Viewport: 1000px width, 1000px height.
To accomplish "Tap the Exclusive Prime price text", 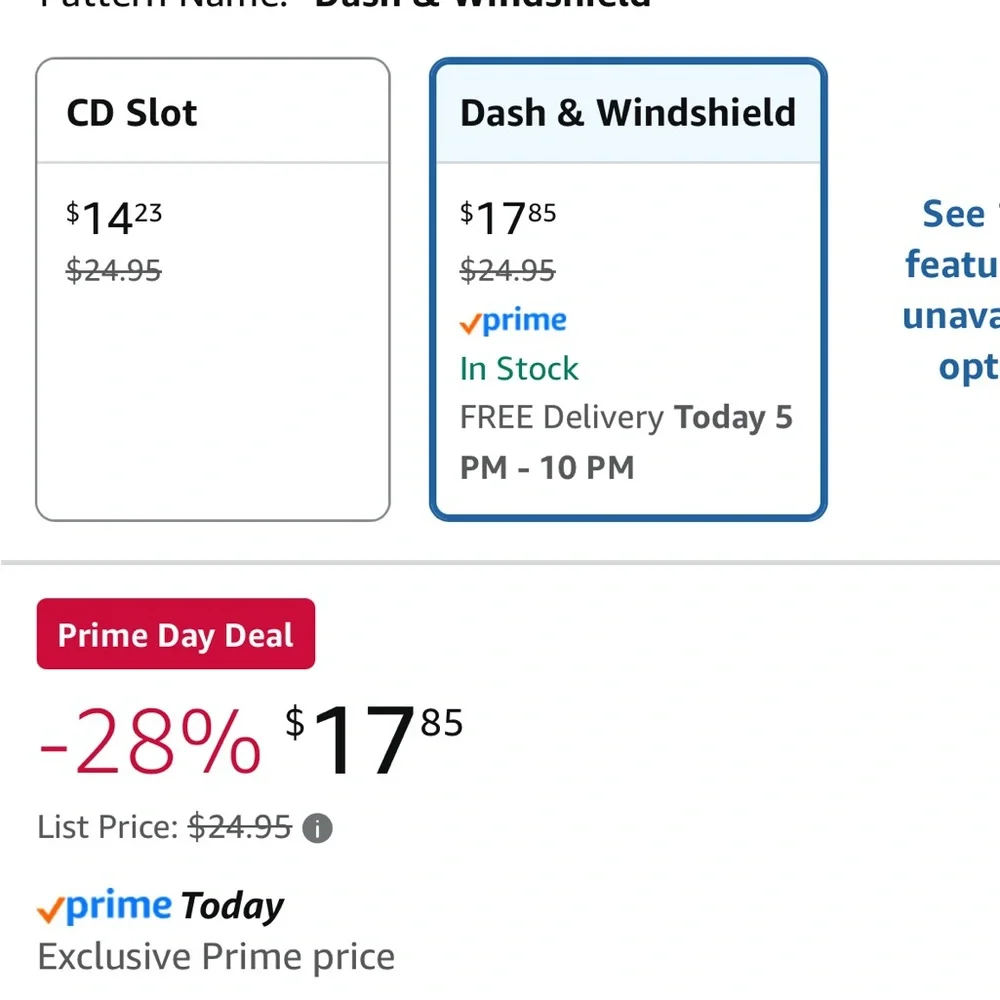I will click(x=216, y=957).
